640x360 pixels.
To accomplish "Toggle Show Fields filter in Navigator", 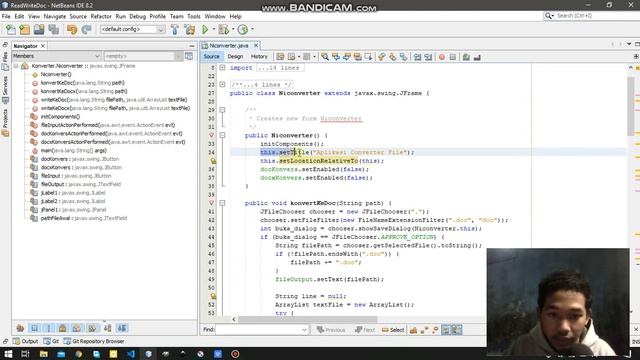I will click(35, 328).
